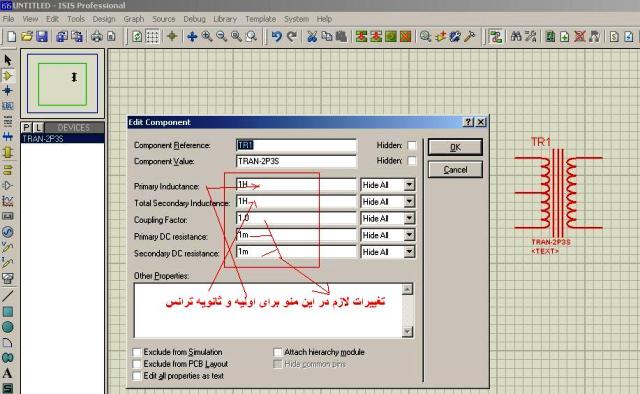This screenshot has width=640, height=394.
Task: Click the Undo arrow icon
Action: (276, 37)
